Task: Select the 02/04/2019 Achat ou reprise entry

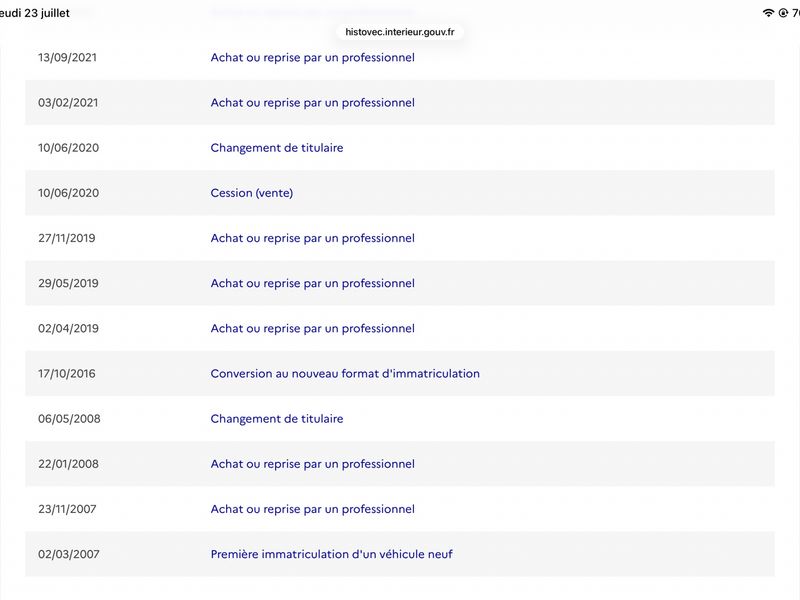Action: 312,329
